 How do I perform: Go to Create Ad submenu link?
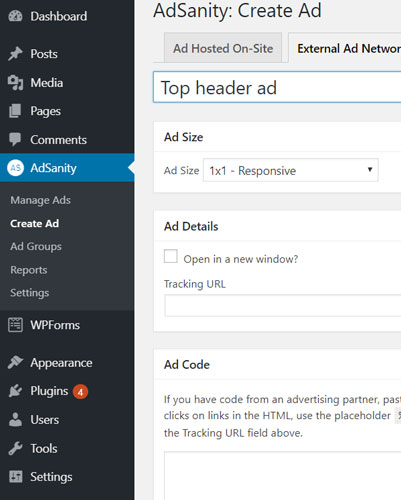coord(35,223)
